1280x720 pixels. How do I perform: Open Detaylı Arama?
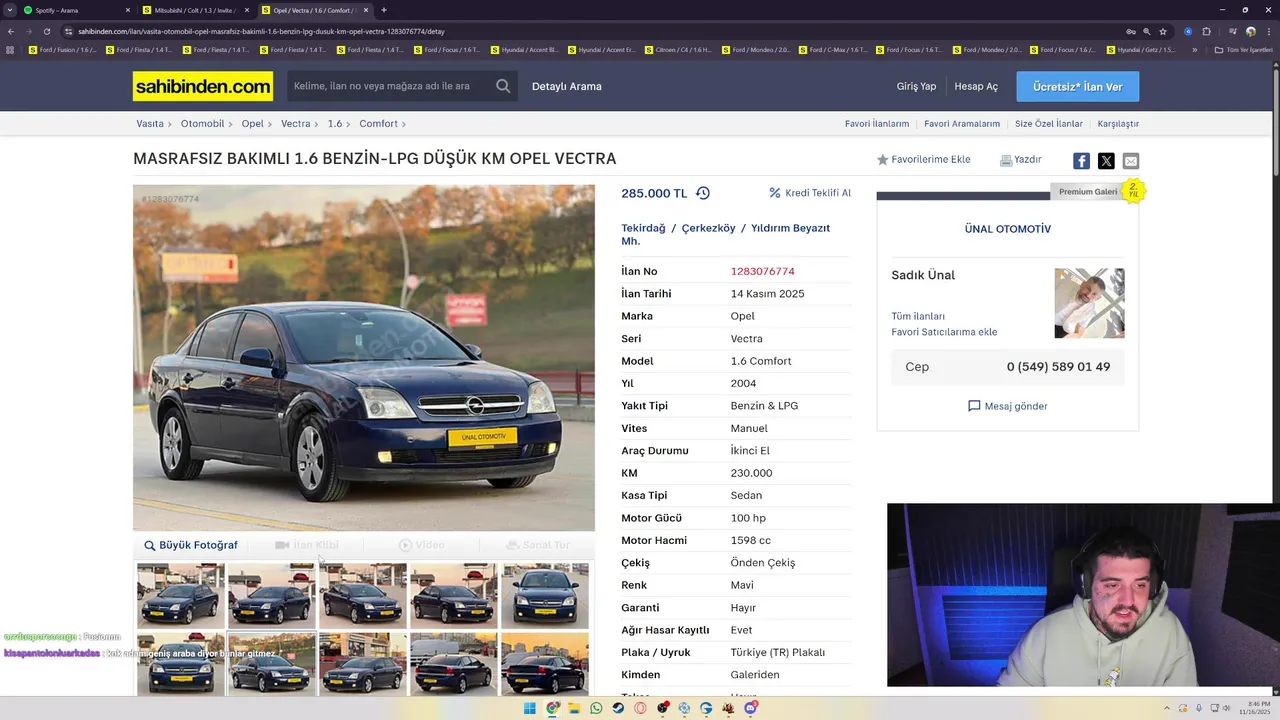[566, 86]
